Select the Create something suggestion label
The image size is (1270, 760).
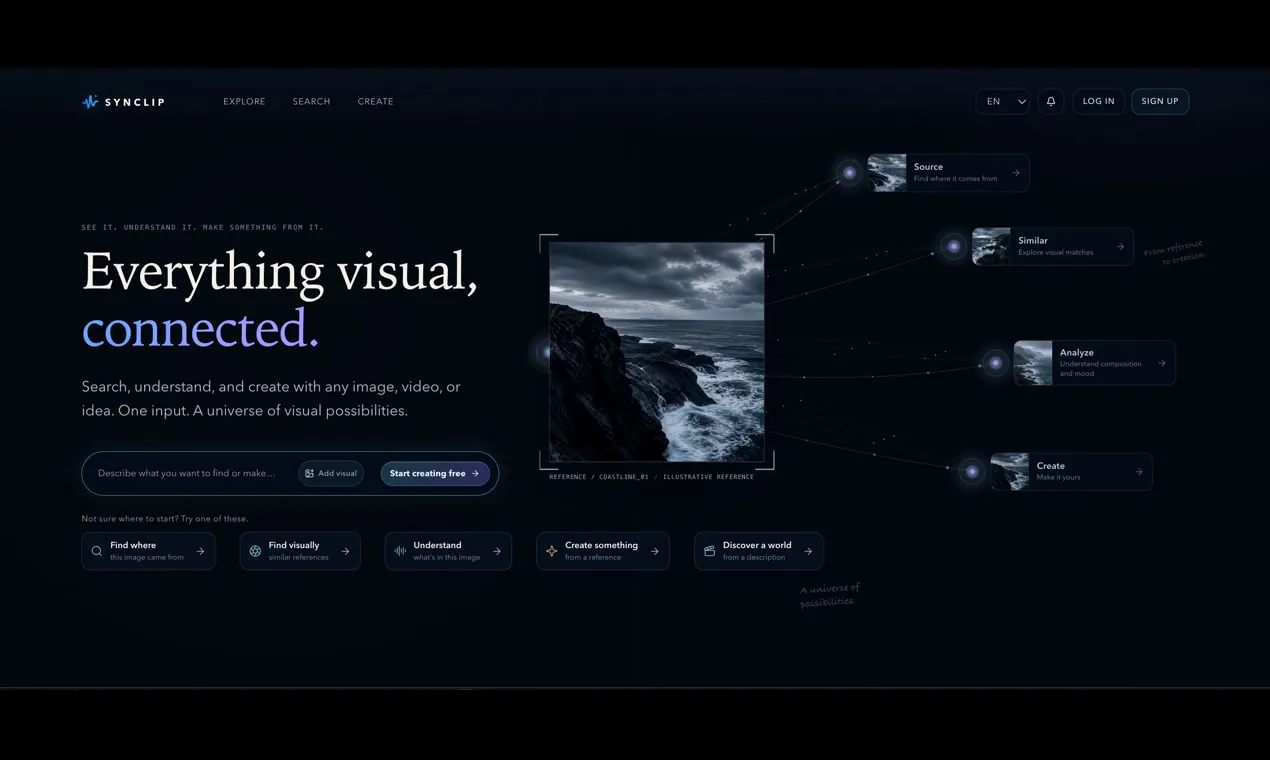601,545
